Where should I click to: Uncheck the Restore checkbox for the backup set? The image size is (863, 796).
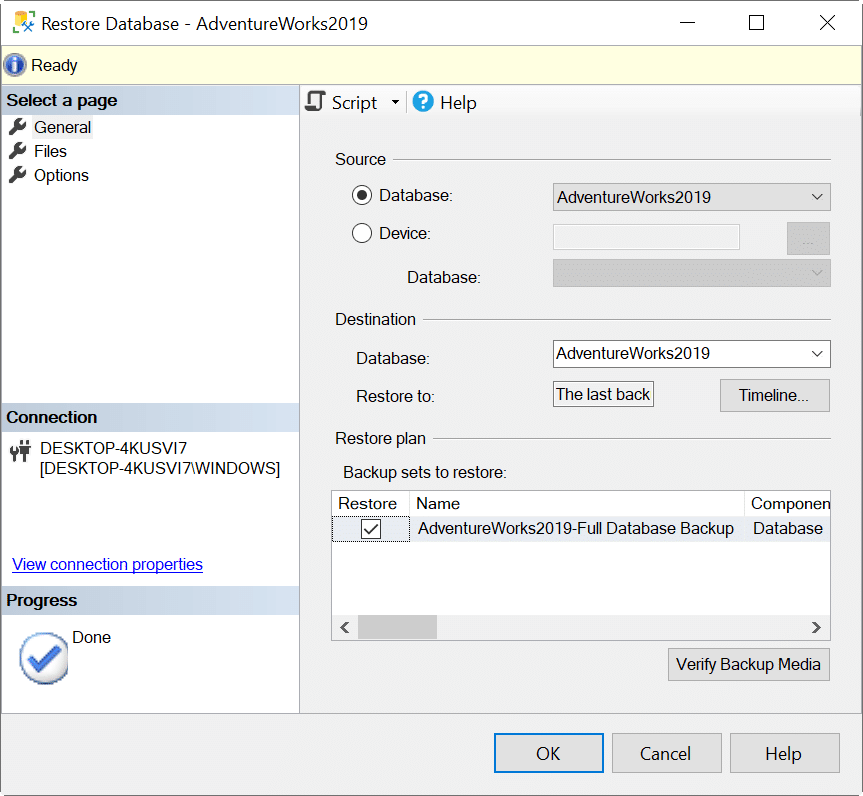(371, 529)
